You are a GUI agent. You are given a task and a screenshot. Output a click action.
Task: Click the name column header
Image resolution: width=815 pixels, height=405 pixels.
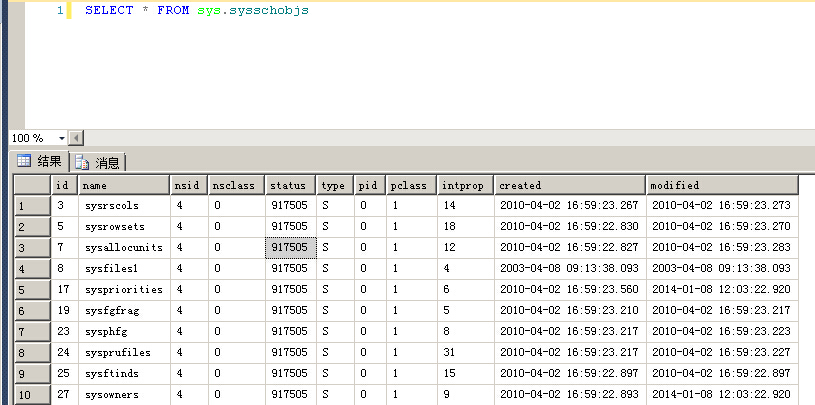coord(124,185)
